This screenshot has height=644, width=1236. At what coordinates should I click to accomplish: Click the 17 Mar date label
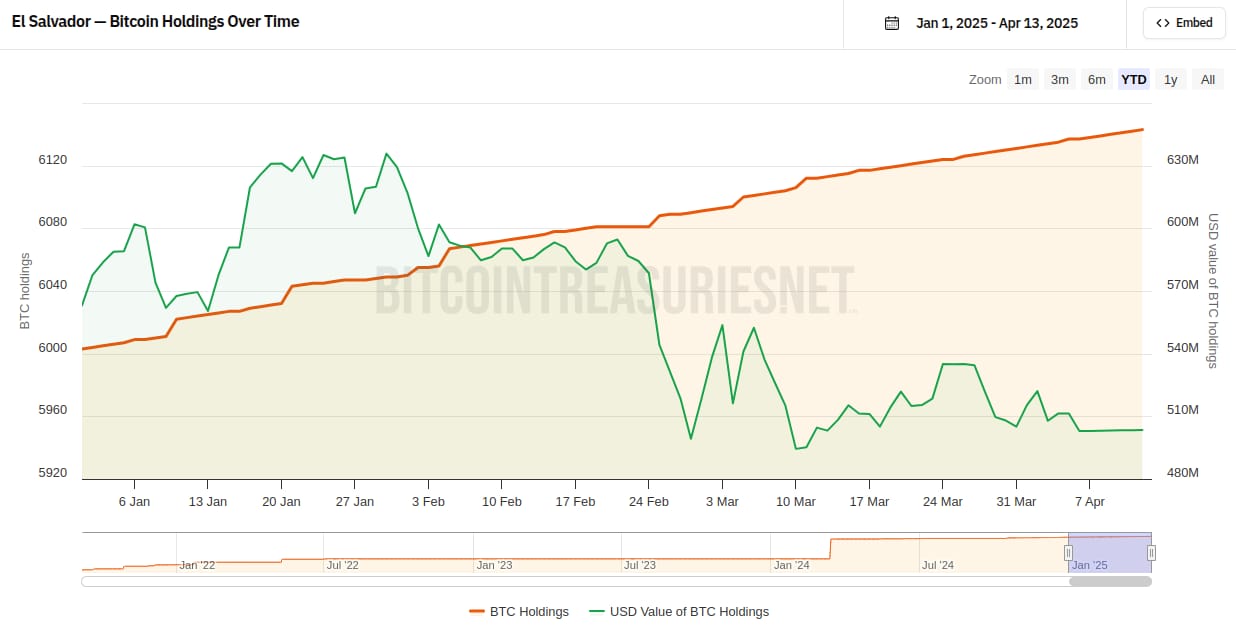pos(869,501)
